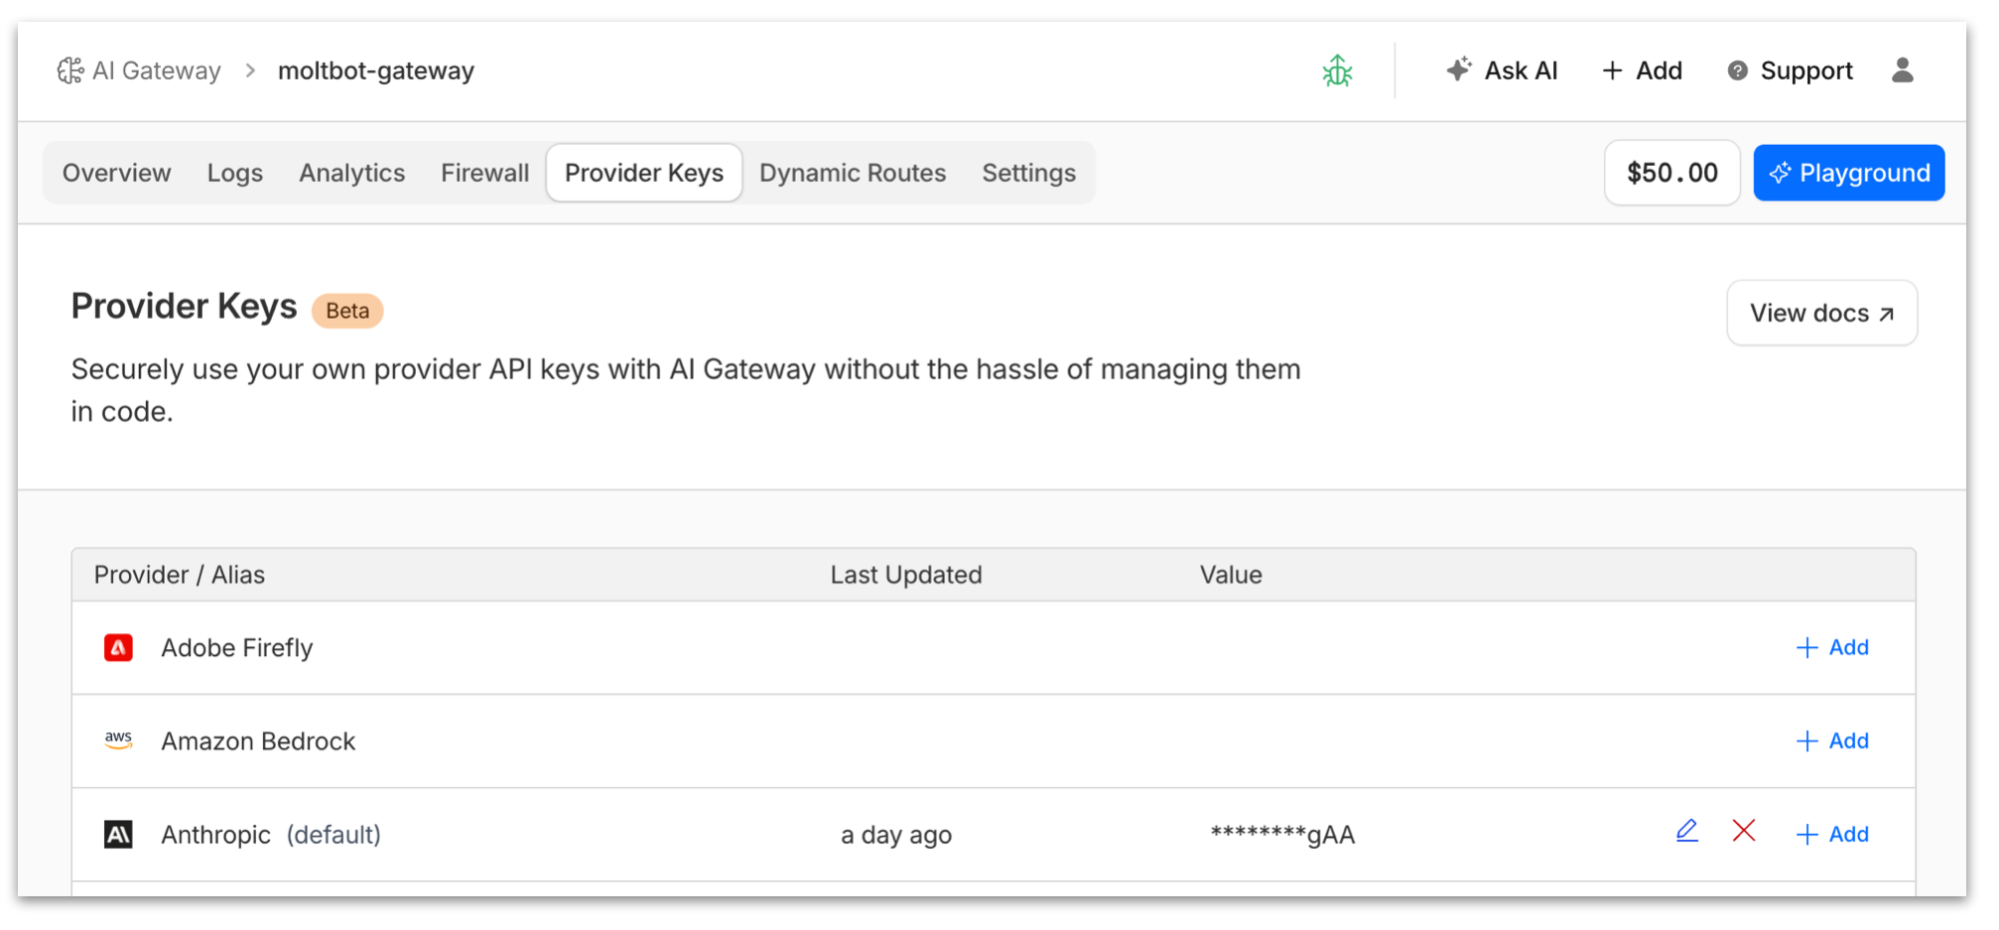Image resolution: width=1999 pixels, height=930 pixels.
Task: Open View docs link
Action: tap(1821, 313)
